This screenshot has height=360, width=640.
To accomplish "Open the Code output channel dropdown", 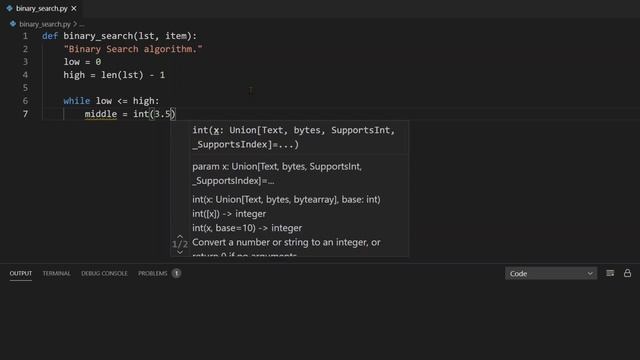I will [x=551, y=273].
